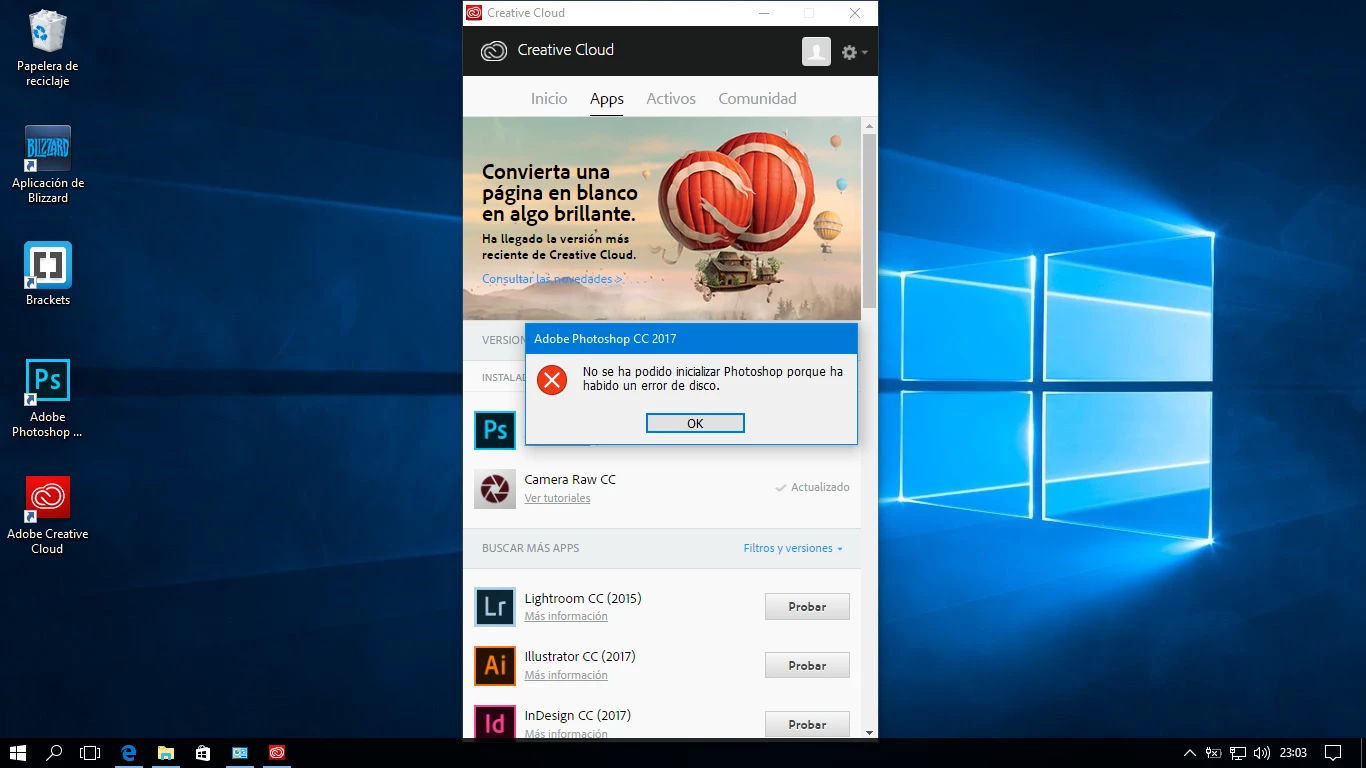The height and width of the screenshot is (768, 1366).
Task: Click the taskbar search magnifier icon
Action: click(55, 752)
